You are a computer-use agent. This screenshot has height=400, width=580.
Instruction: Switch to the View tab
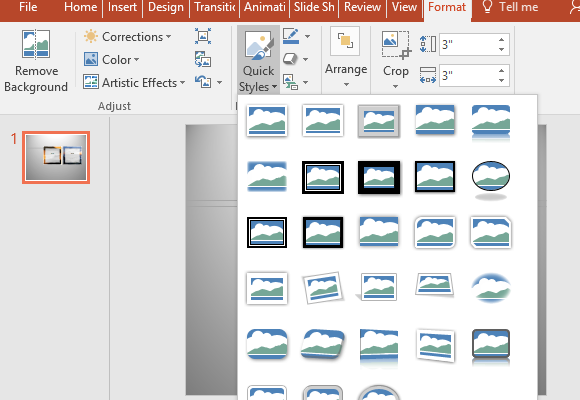[x=404, y=7]
